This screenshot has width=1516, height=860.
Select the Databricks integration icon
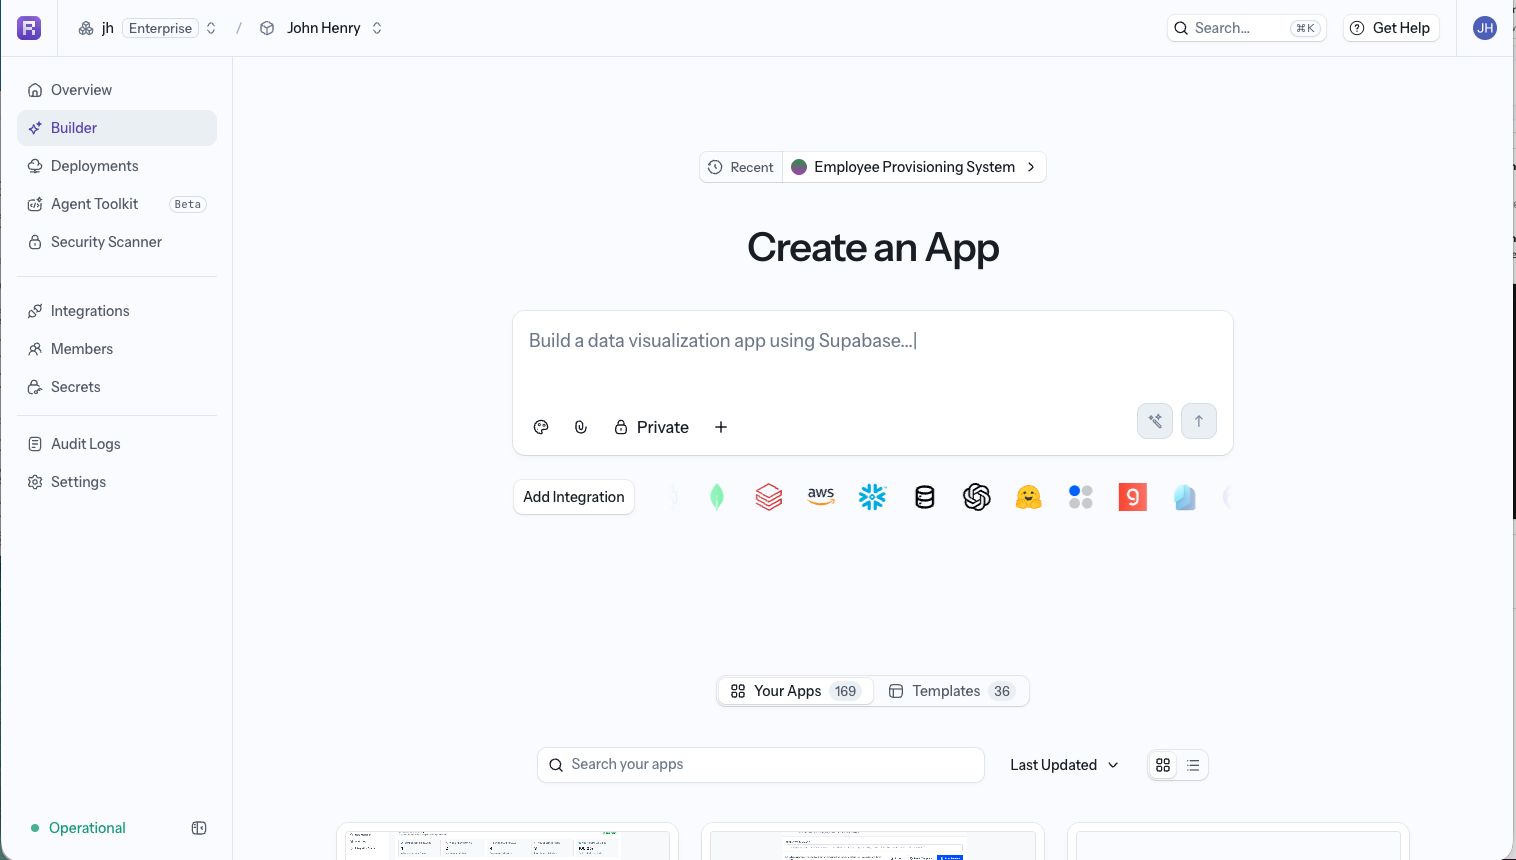tap(769, 497)
